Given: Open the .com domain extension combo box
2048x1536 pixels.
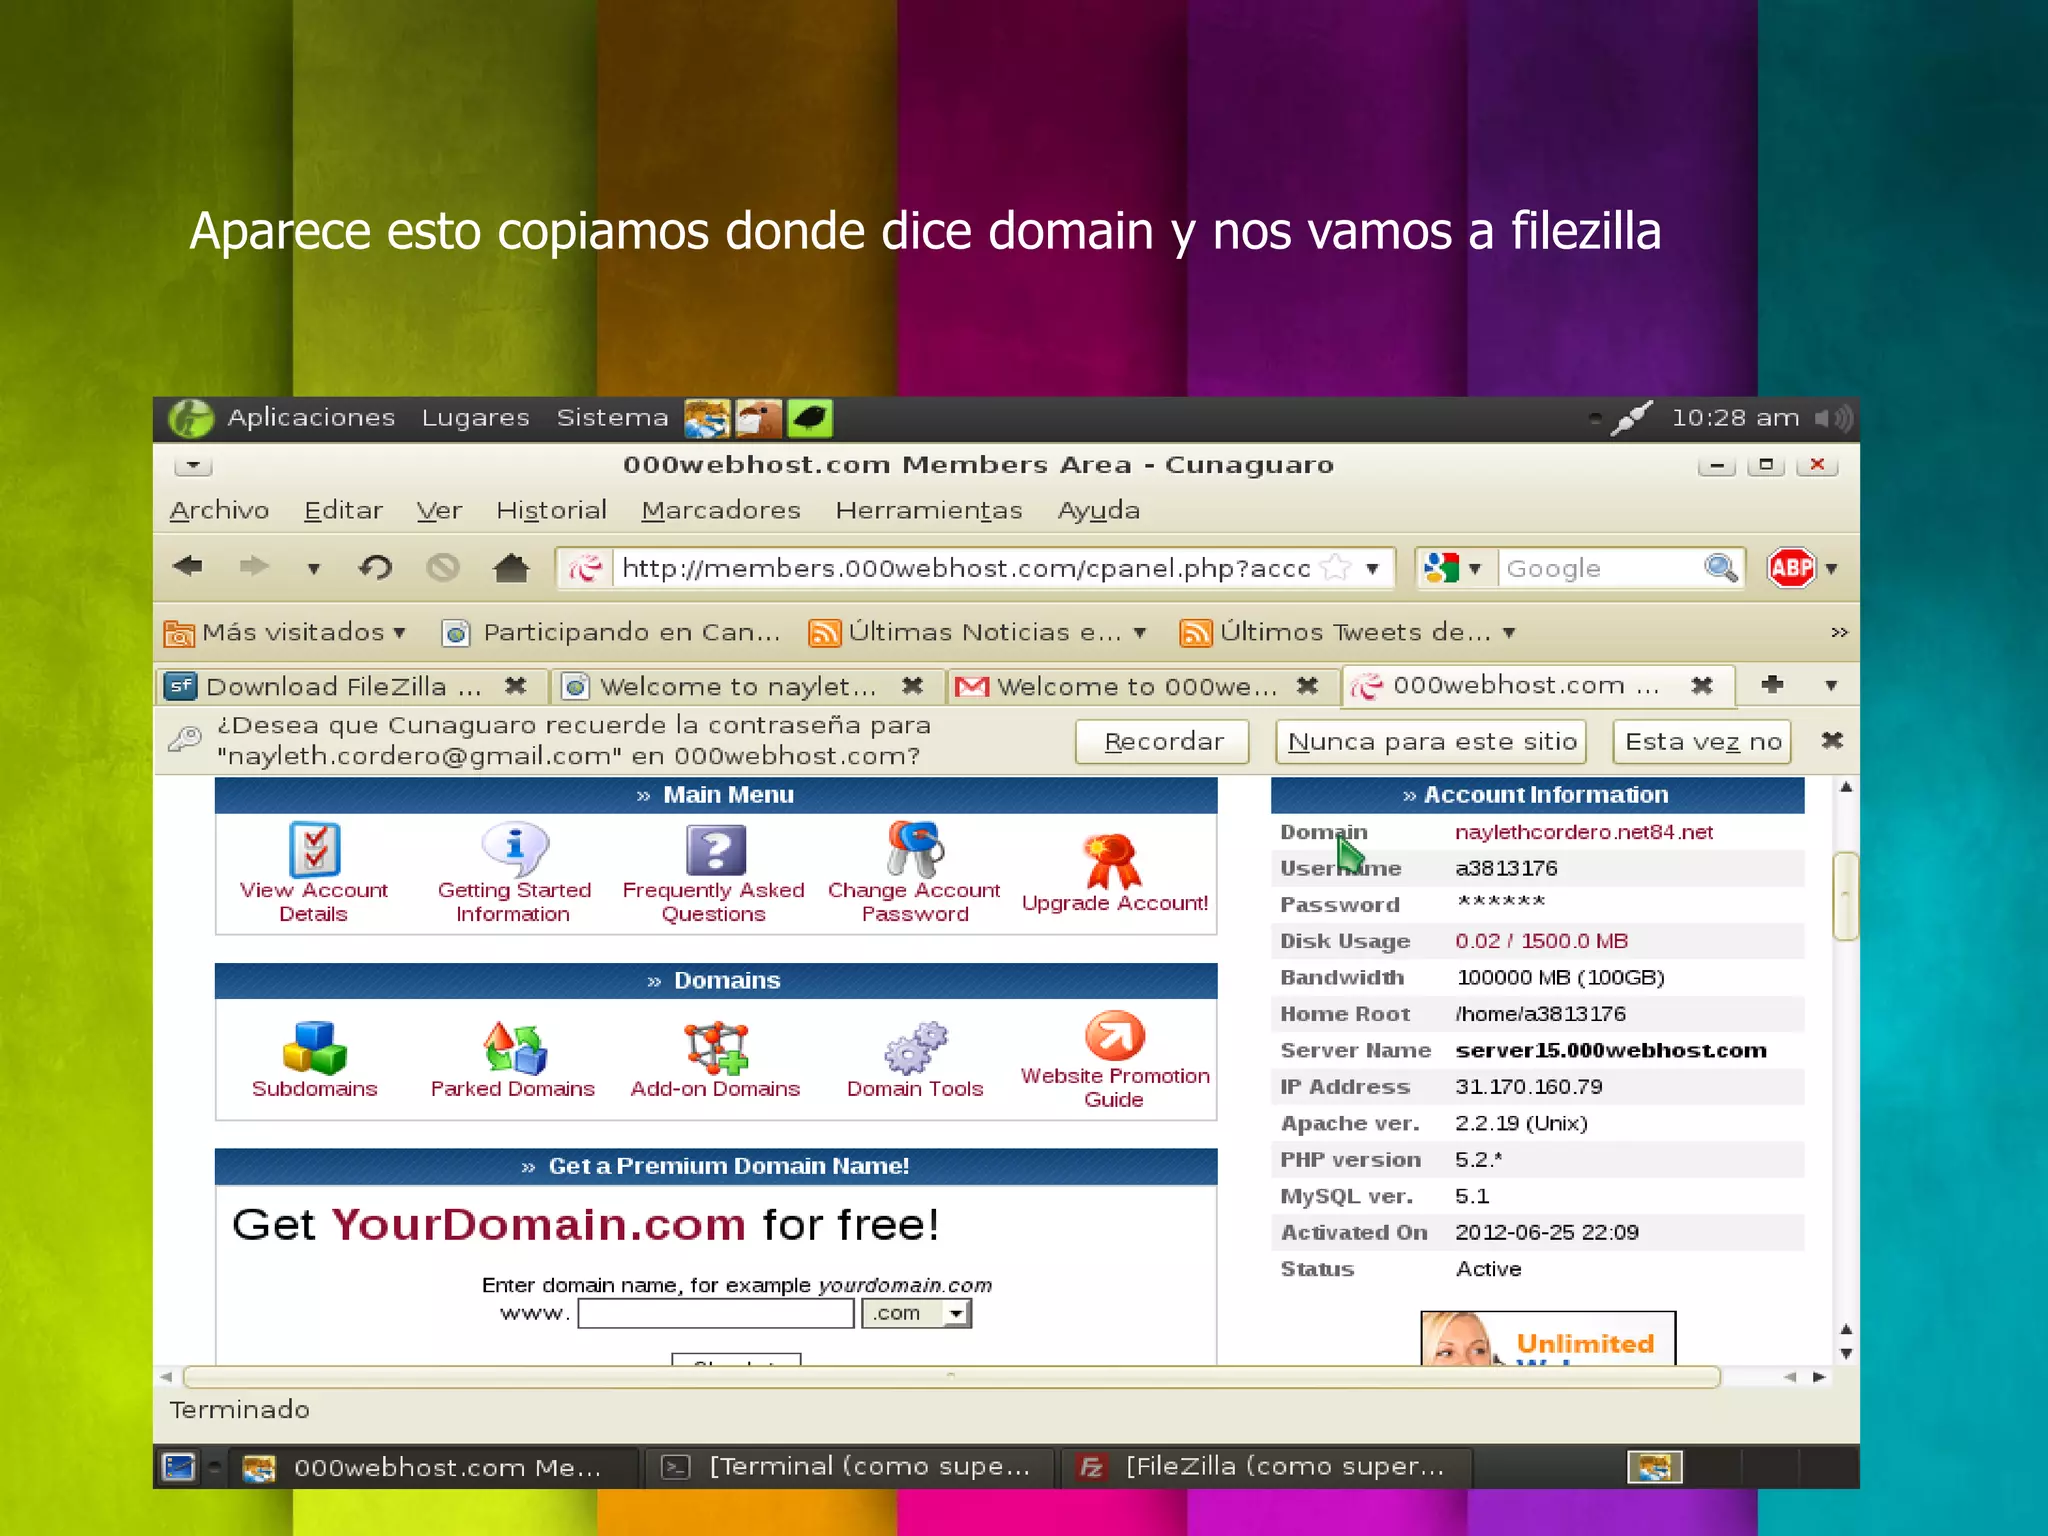Looking at the screenshot, I should click(x=916, y=1313).
